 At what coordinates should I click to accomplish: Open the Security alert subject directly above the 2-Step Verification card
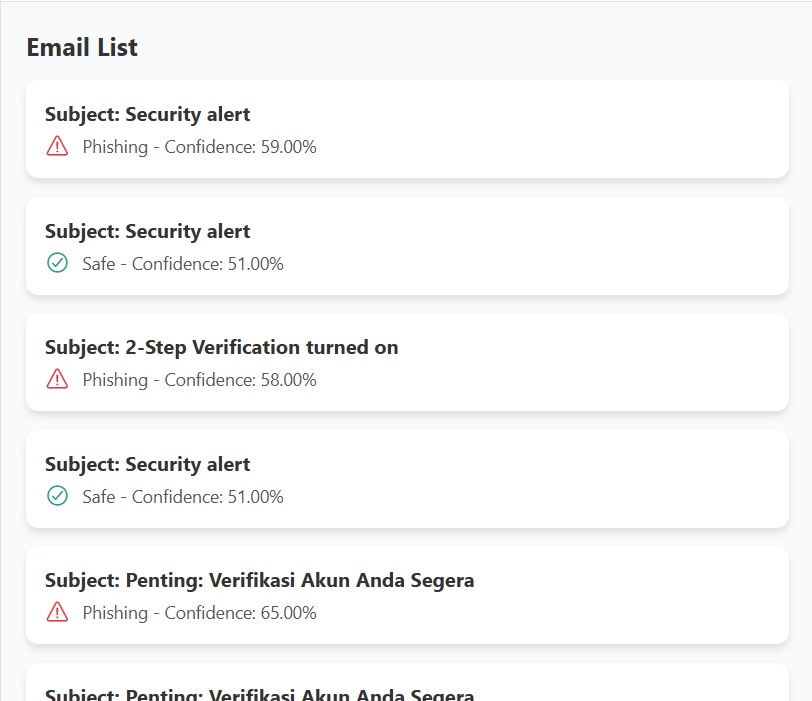(x=148, y=231)
